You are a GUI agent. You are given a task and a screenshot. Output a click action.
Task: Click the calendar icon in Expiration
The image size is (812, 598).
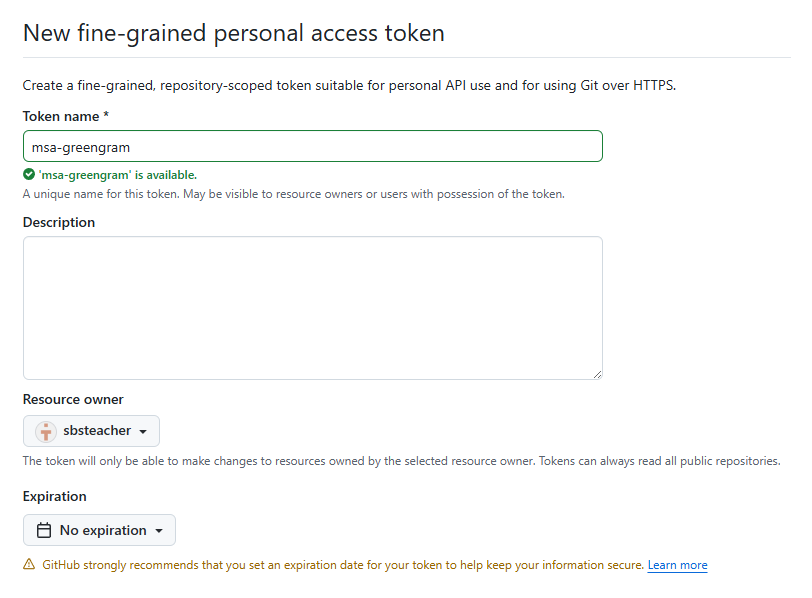pos(43,530)
